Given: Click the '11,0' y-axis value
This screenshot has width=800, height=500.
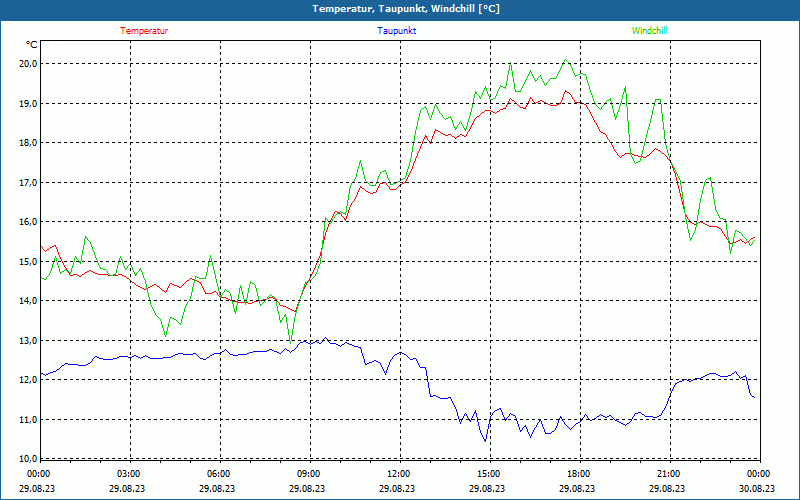Looking at the screenshot, I should pyautogui.click(x=29, y=419).
